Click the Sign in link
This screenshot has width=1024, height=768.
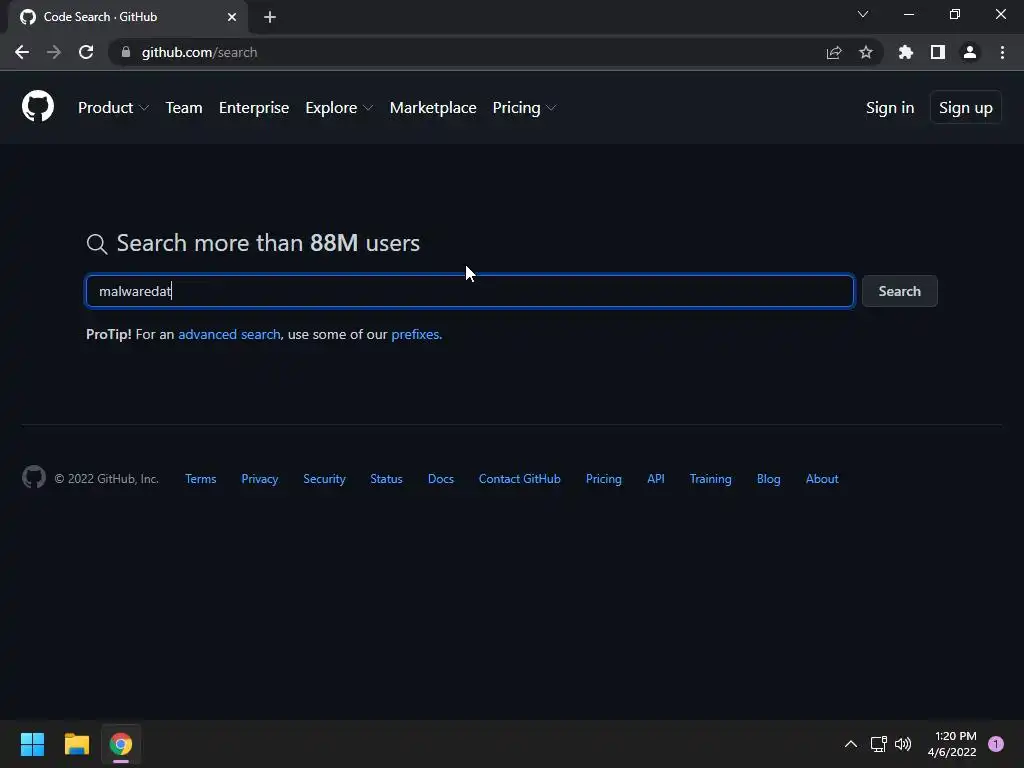point(889,108)
